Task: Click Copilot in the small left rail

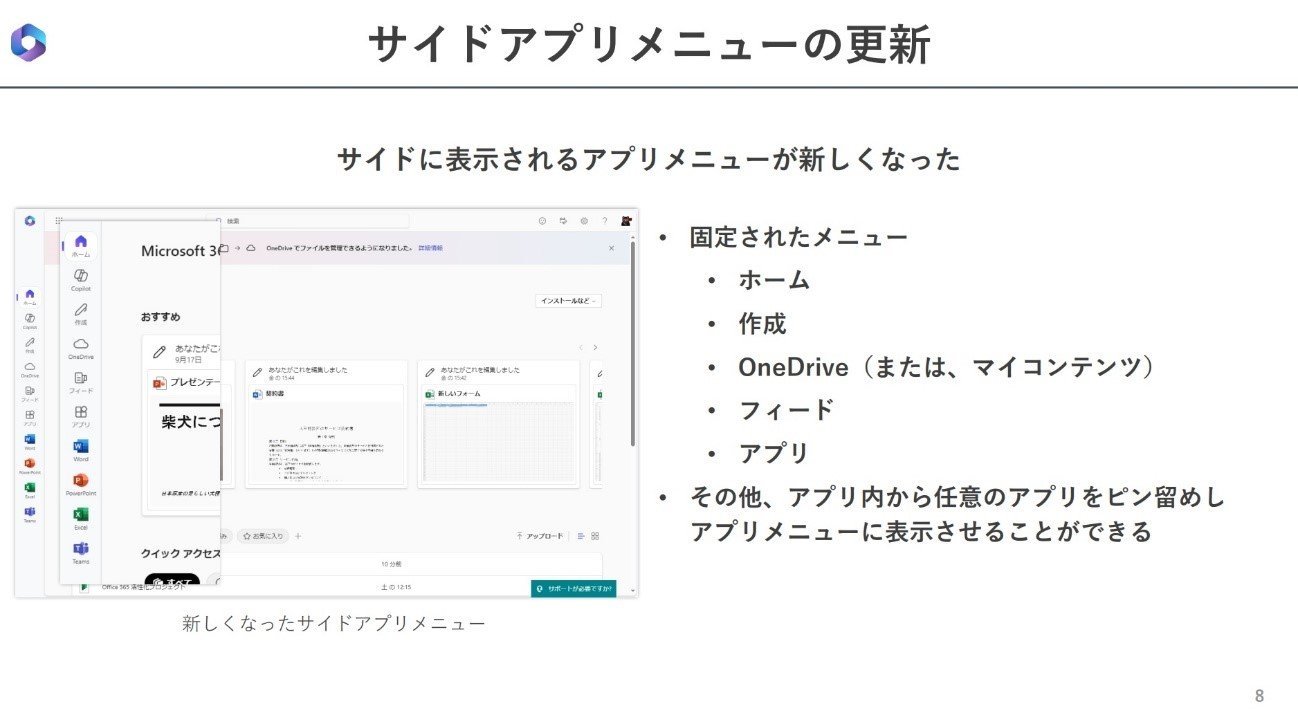Action: [30, 320]
